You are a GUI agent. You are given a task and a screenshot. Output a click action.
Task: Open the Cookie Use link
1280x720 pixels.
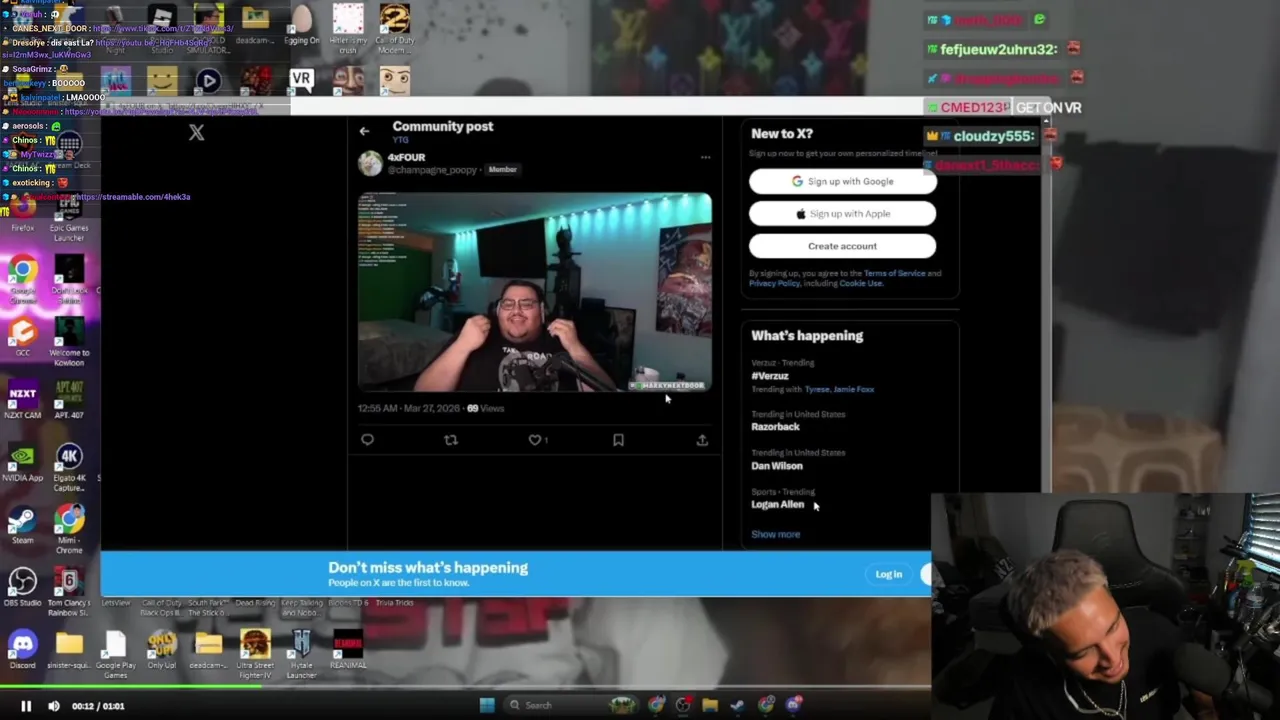point(860,283)
